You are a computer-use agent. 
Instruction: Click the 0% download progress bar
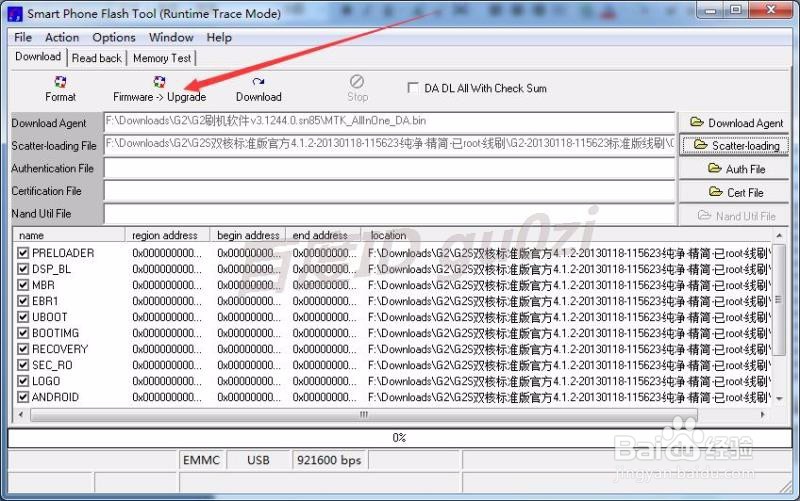399,438
